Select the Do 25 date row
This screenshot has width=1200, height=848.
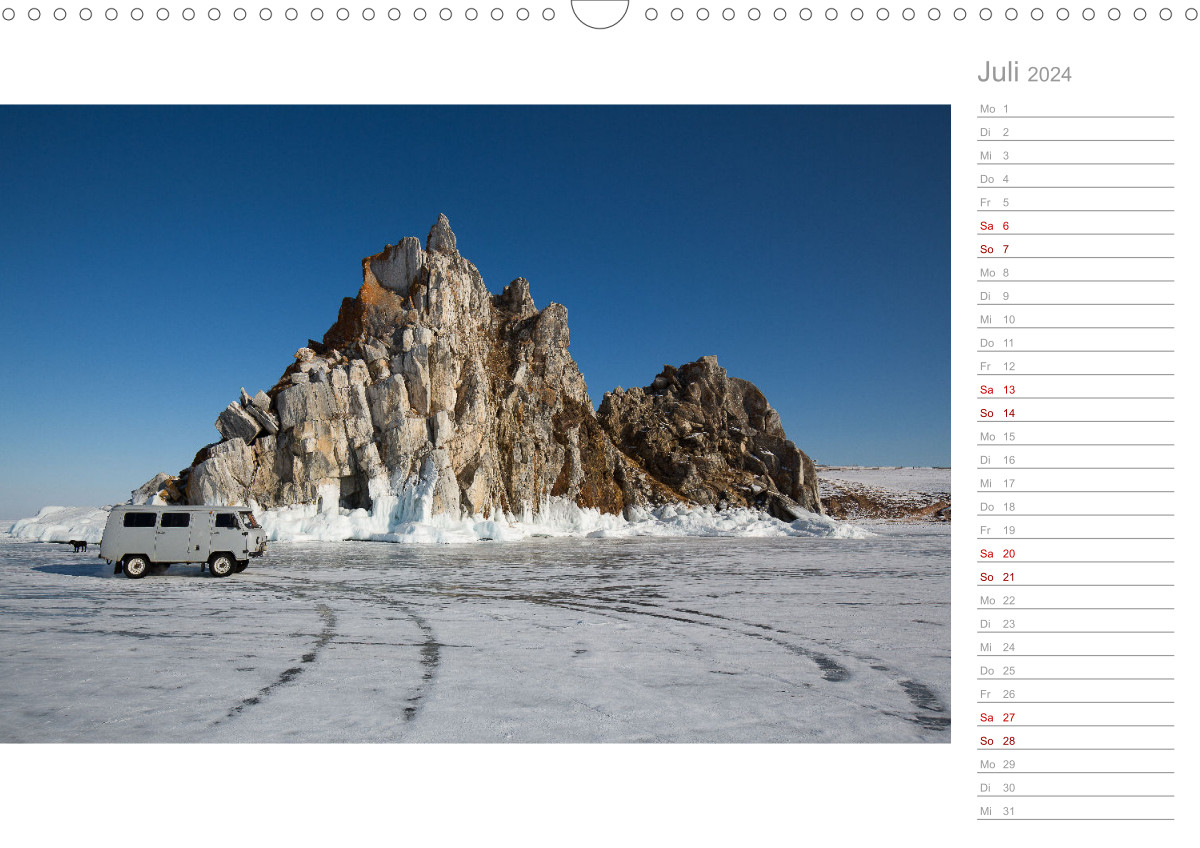[1075, 669]
